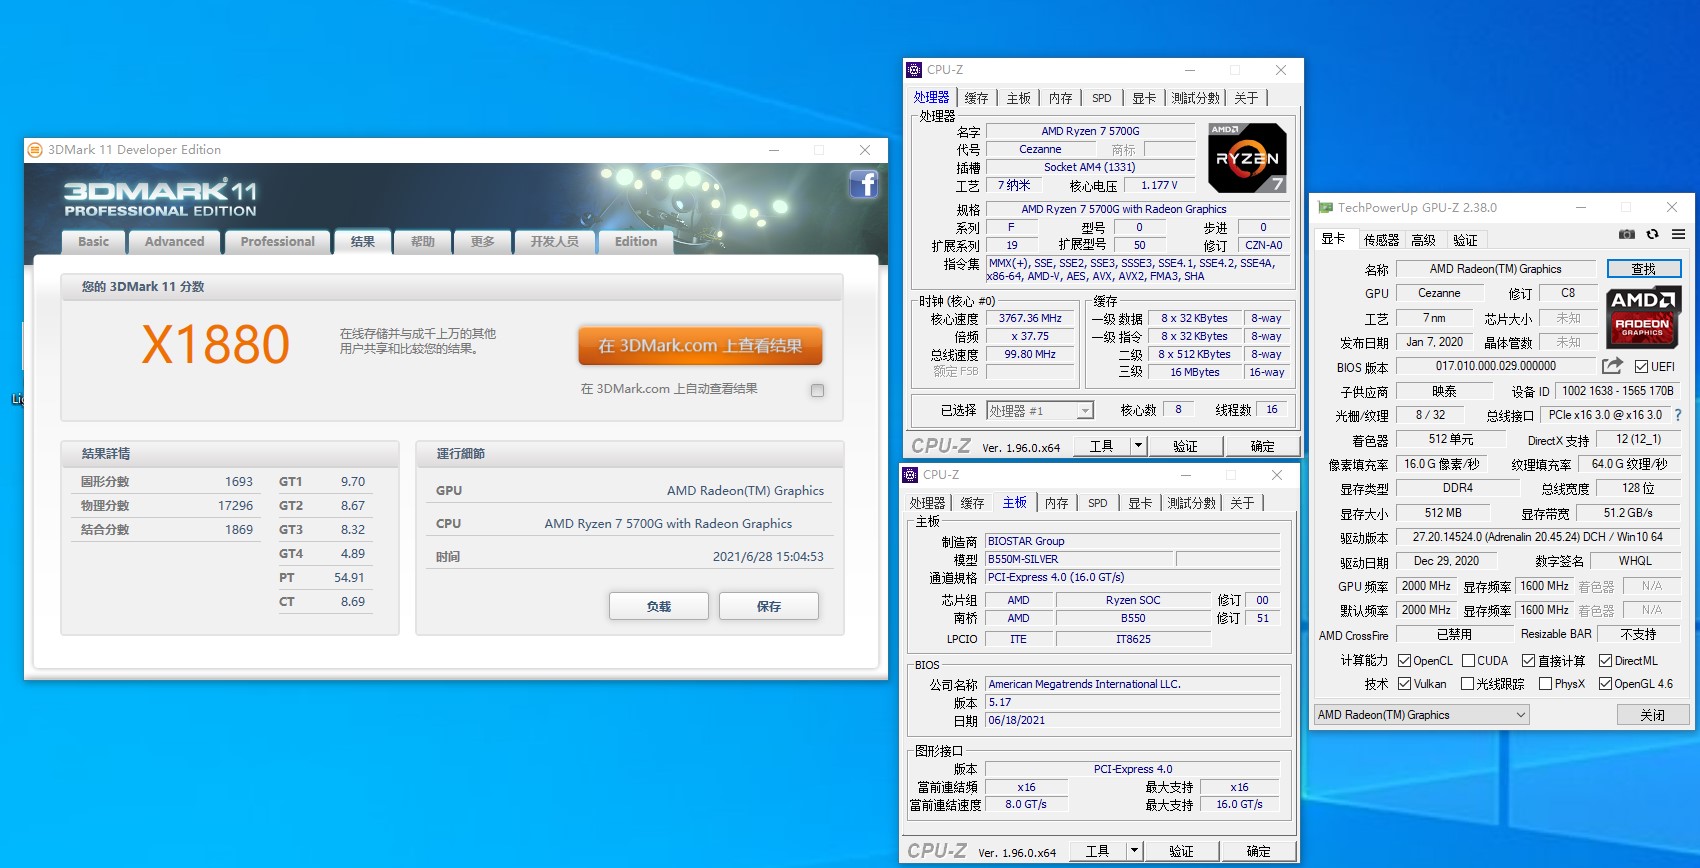
Task: Switch to the Advanced tab in 3DMark 11
Action: pyautogui.click(x=174, y=242)
